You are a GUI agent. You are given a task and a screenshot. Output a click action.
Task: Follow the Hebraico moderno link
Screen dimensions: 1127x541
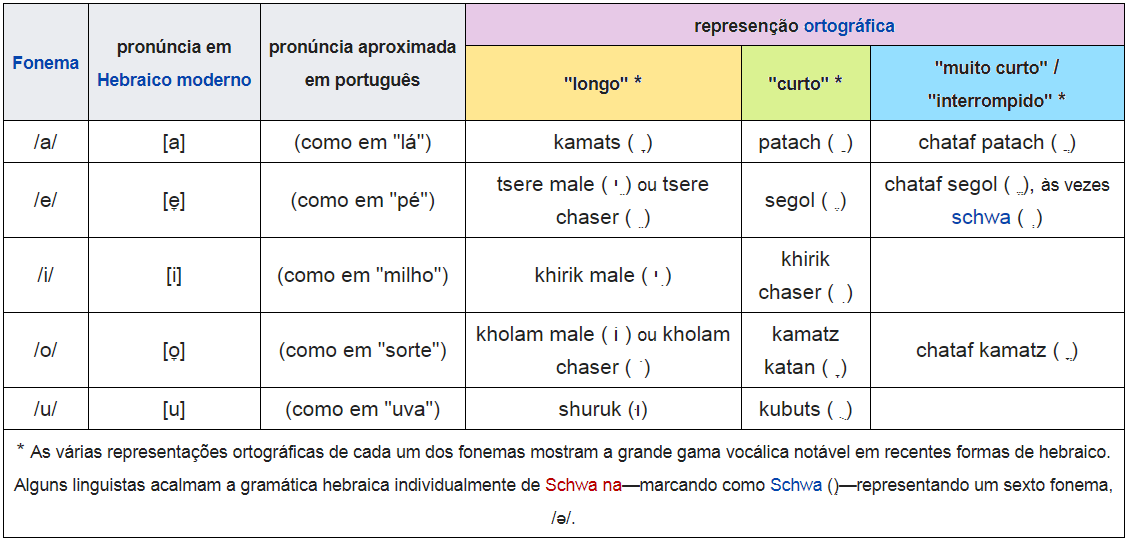tap(174, 80)
